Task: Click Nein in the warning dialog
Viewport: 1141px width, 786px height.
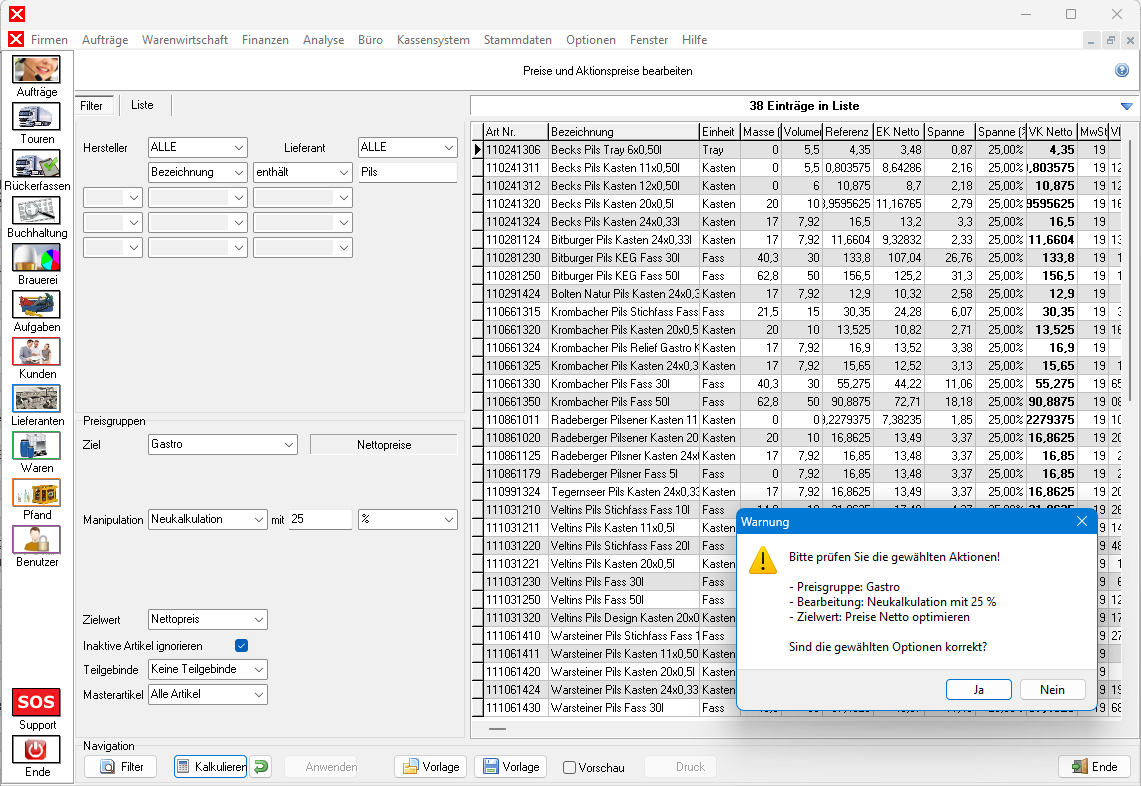Action: tap(1052, 689)
